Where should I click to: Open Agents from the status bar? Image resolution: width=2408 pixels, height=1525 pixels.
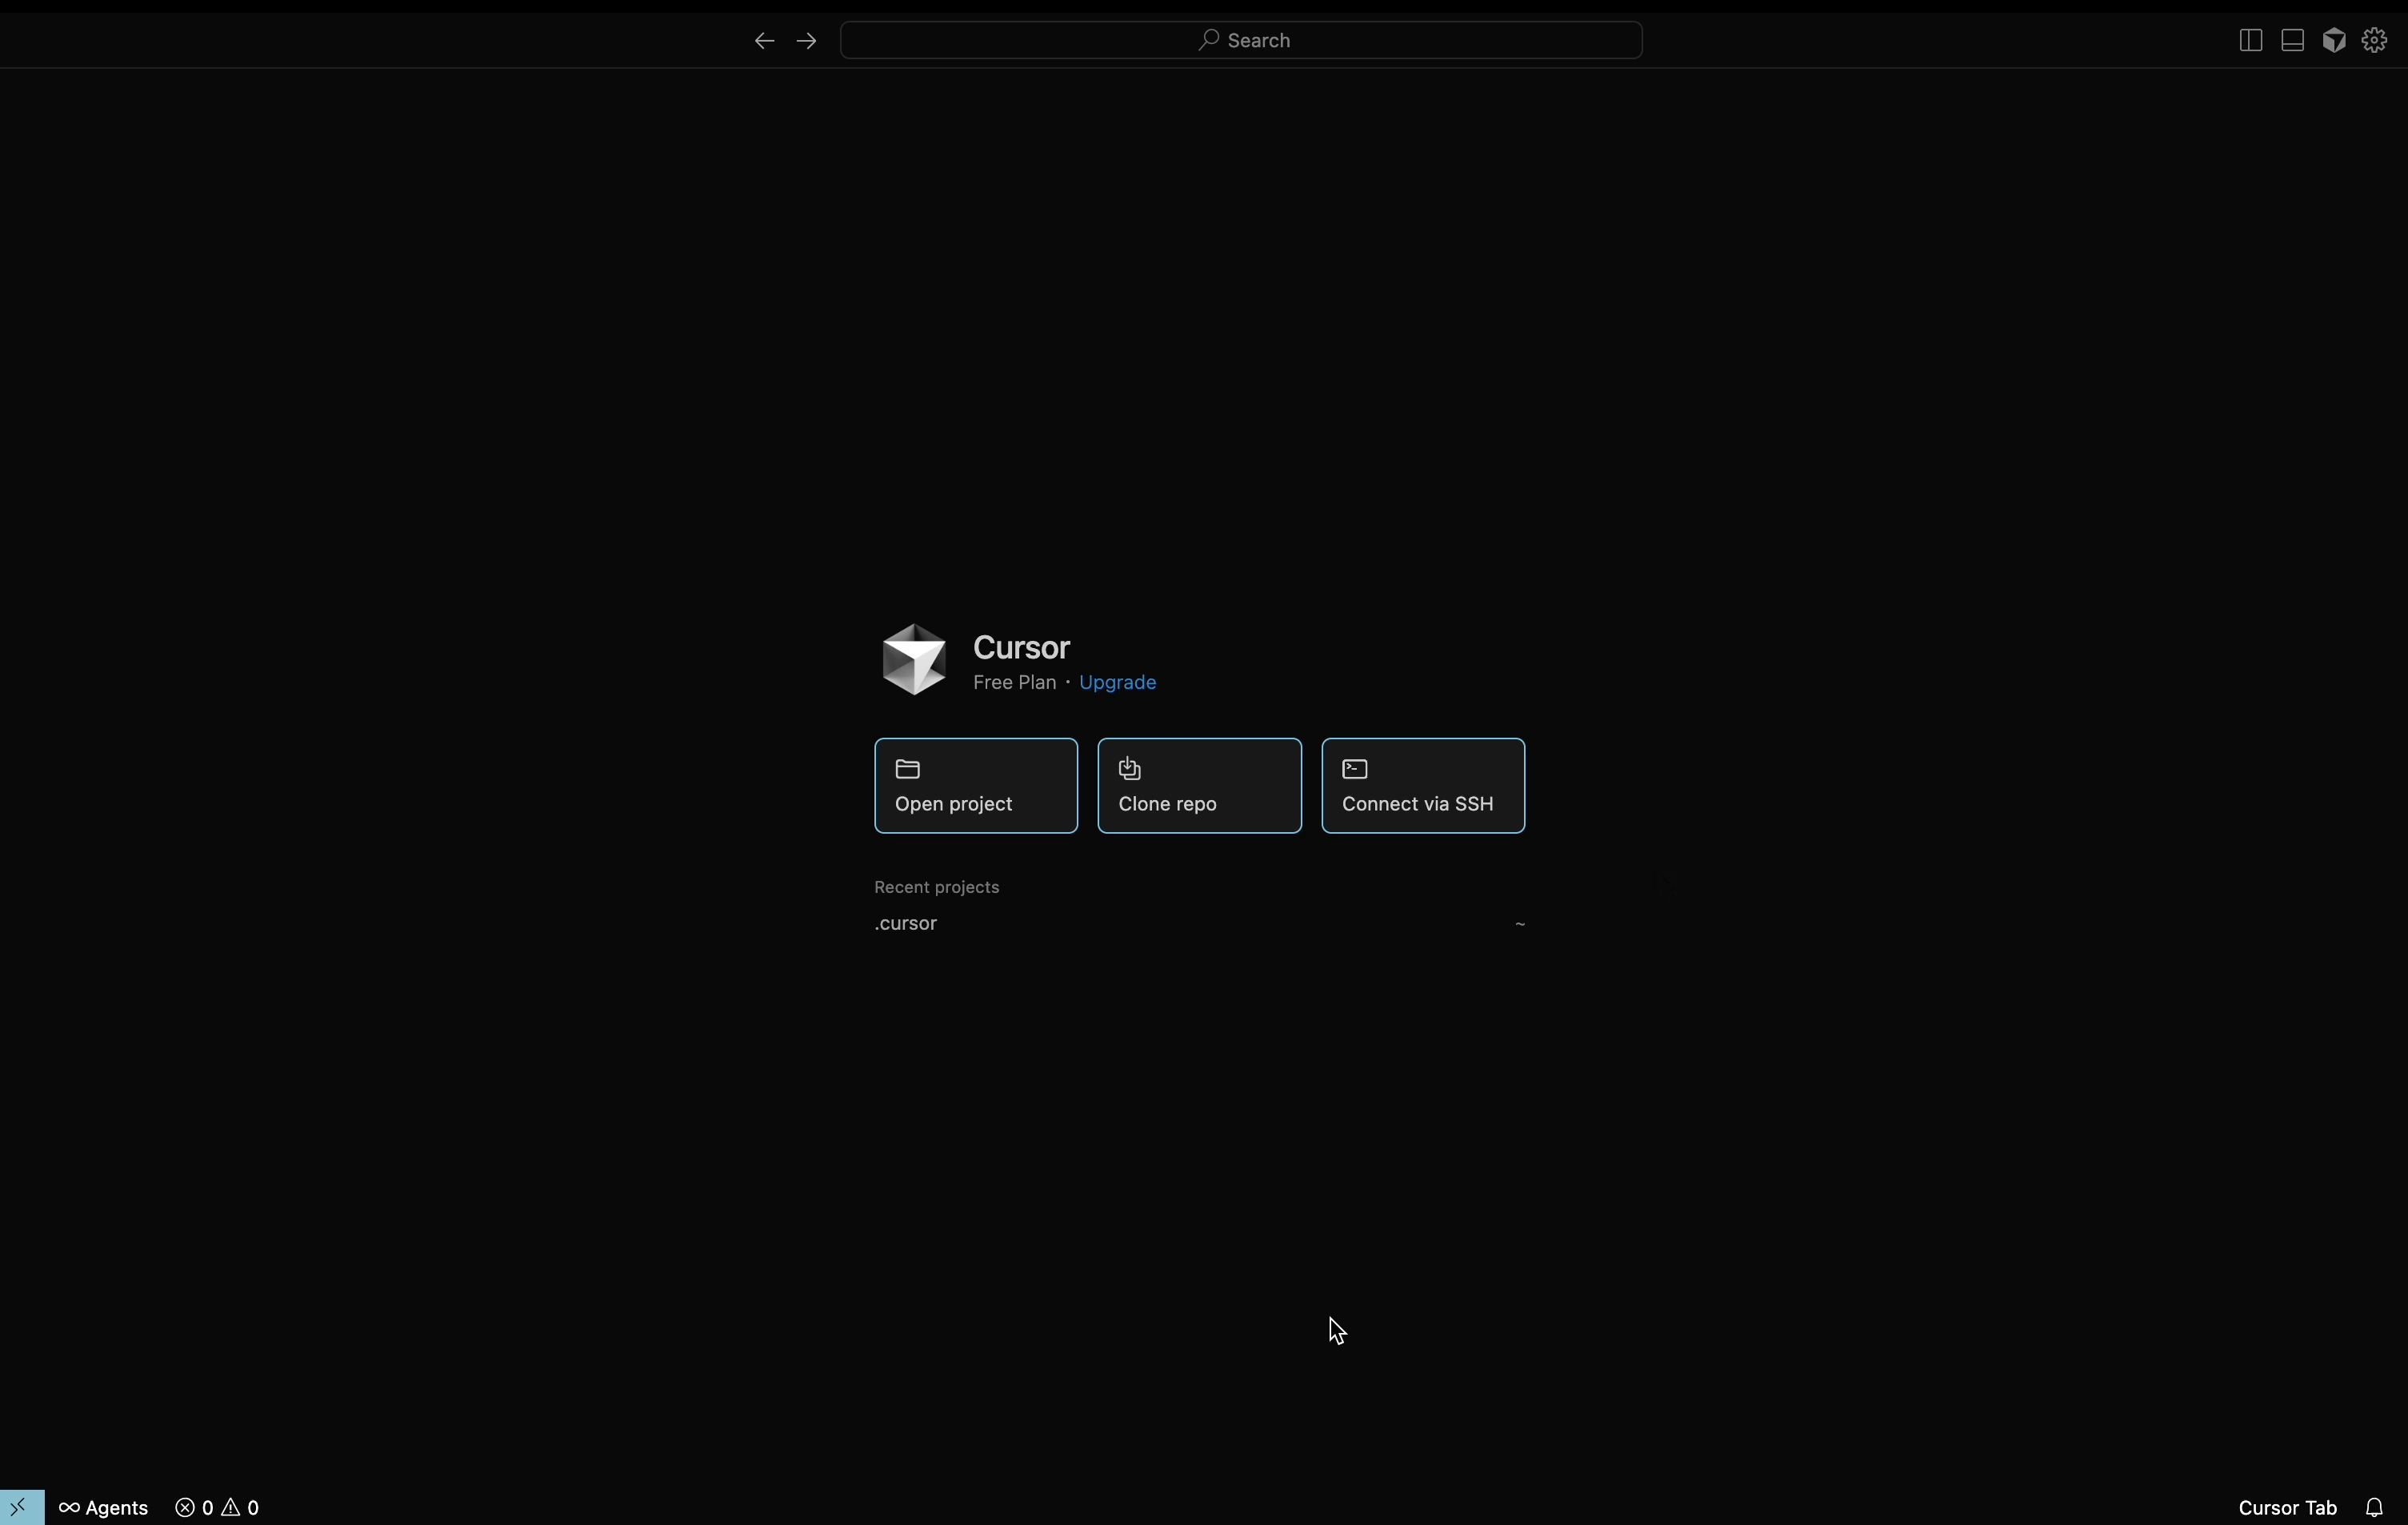coord(104,1507)
